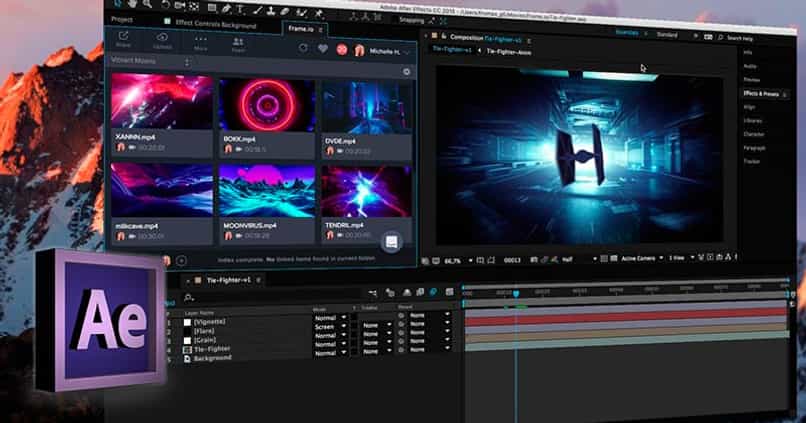The height and width of the screenshot is (423, 806).
Task: Toggle the composition mini-flowchart icon in timeline
Action: (373, 292)
